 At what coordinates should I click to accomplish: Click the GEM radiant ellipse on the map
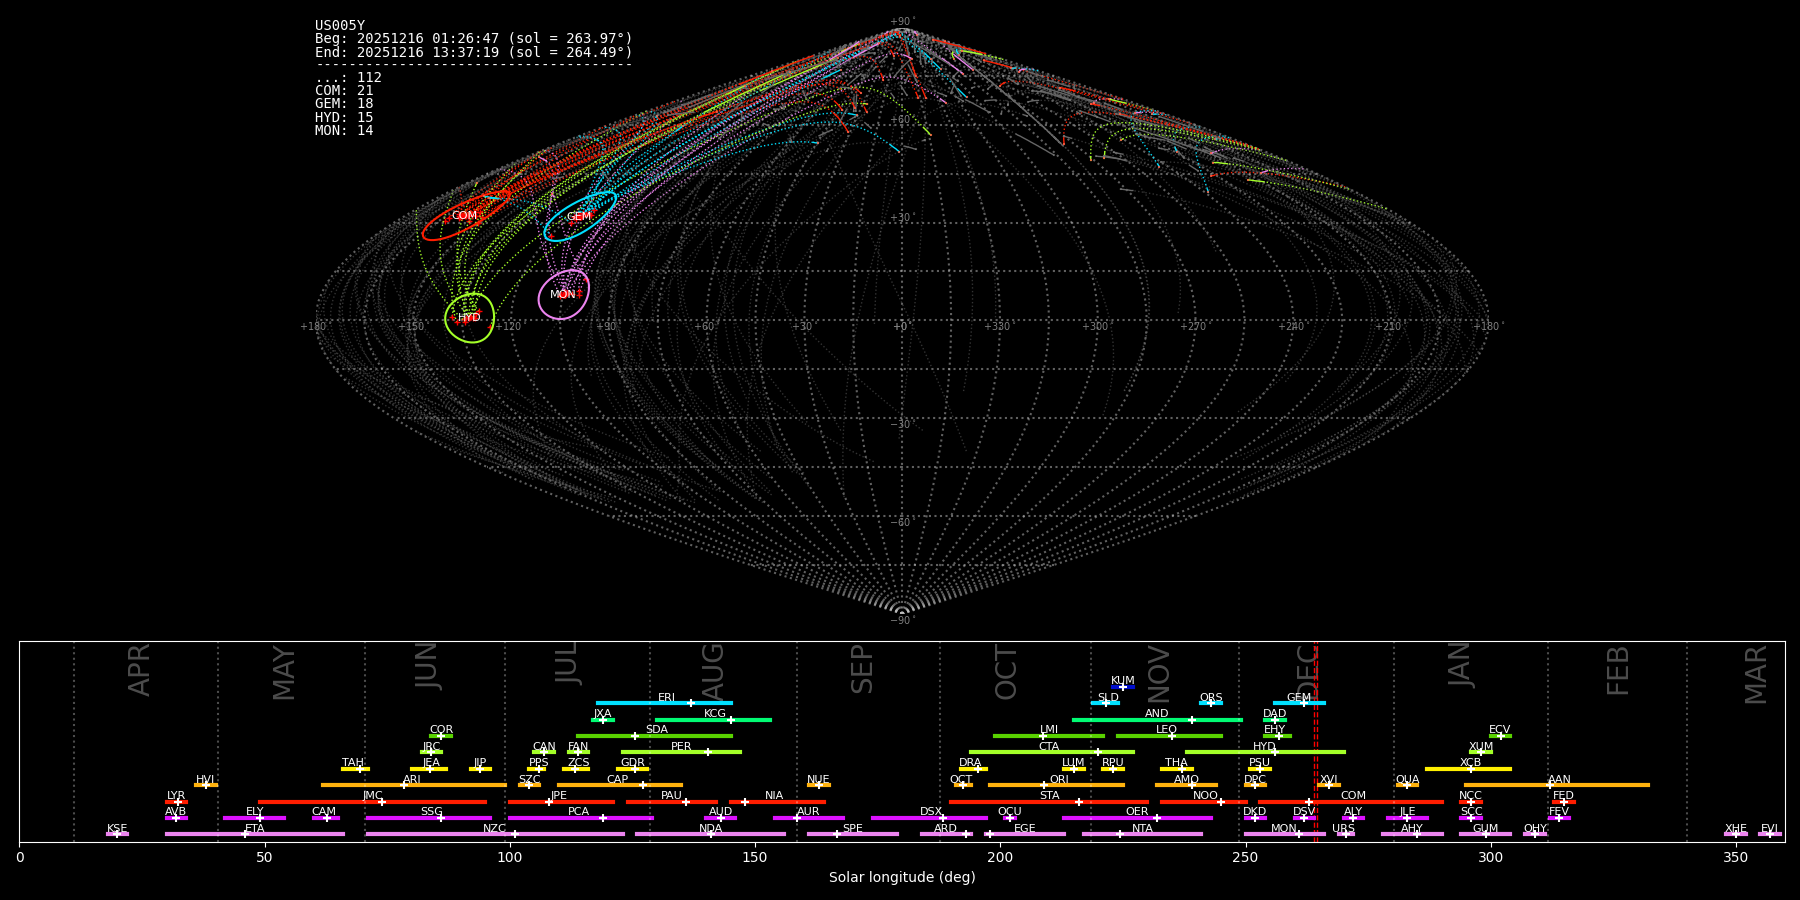(x=580, y=216)
